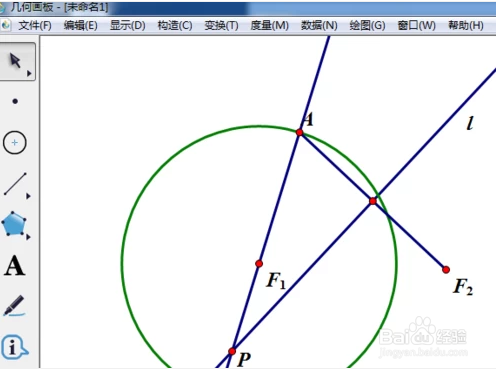Expand the Polygon tool flyout arrow

[x=28, y=237]
